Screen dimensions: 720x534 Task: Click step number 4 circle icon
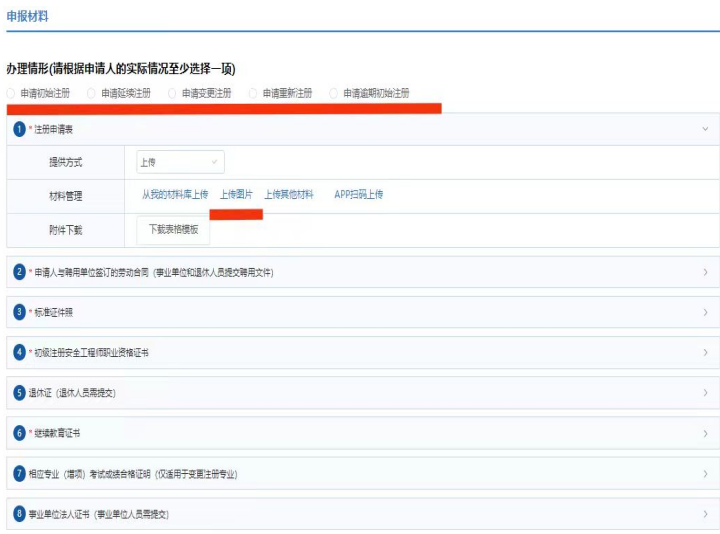coord(19,352)
